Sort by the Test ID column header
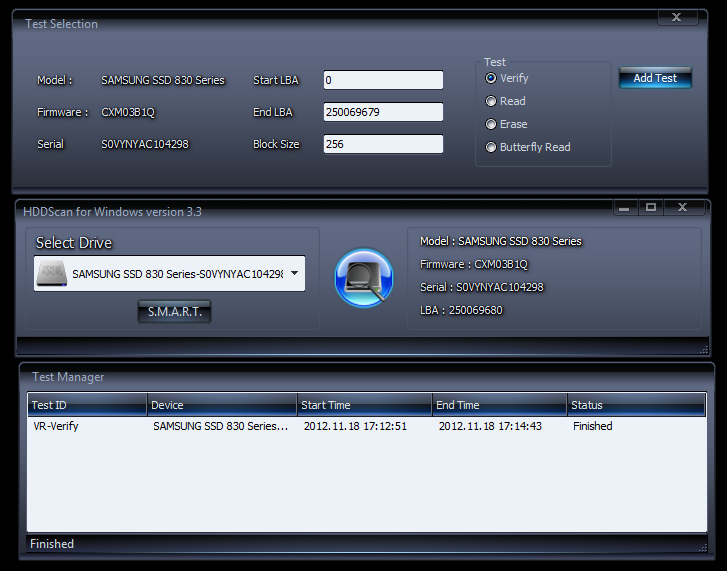Image resolution: width=727 pixels, height=571 pixels. pyautogui.click(x=87, y=405)
